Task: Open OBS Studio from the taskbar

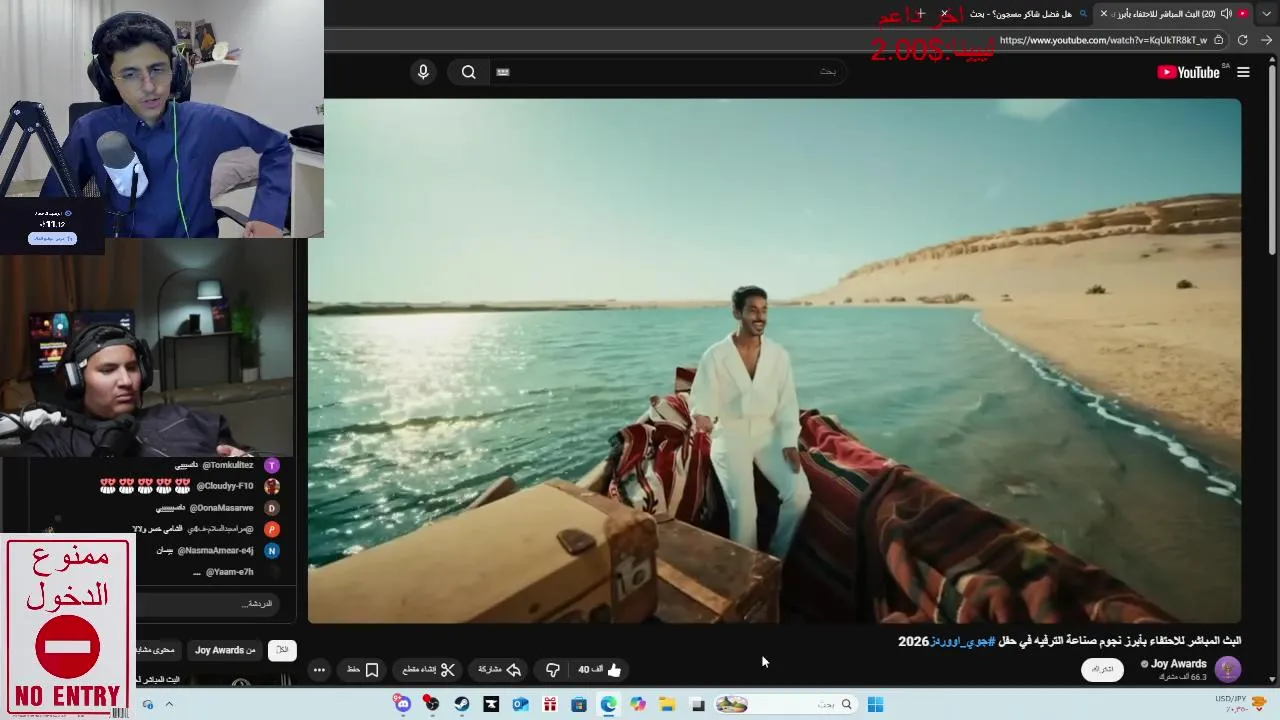Action: tap(431, 704)
